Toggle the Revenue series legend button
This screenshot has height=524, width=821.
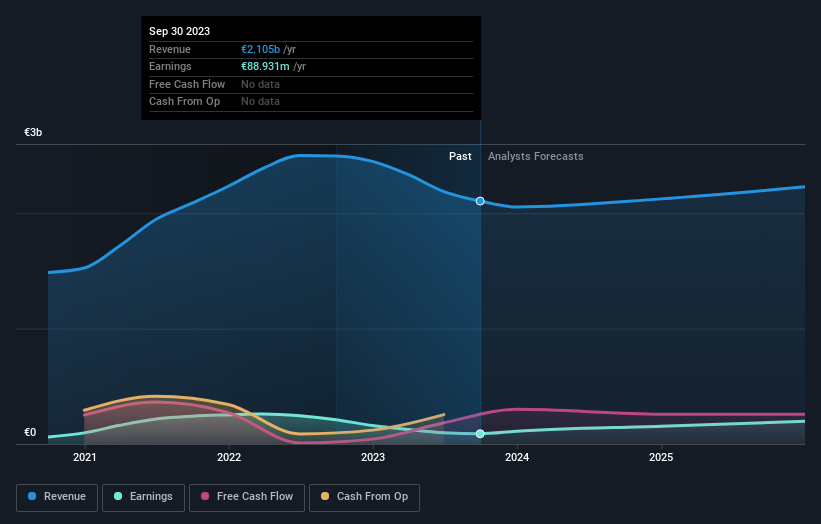57,497
